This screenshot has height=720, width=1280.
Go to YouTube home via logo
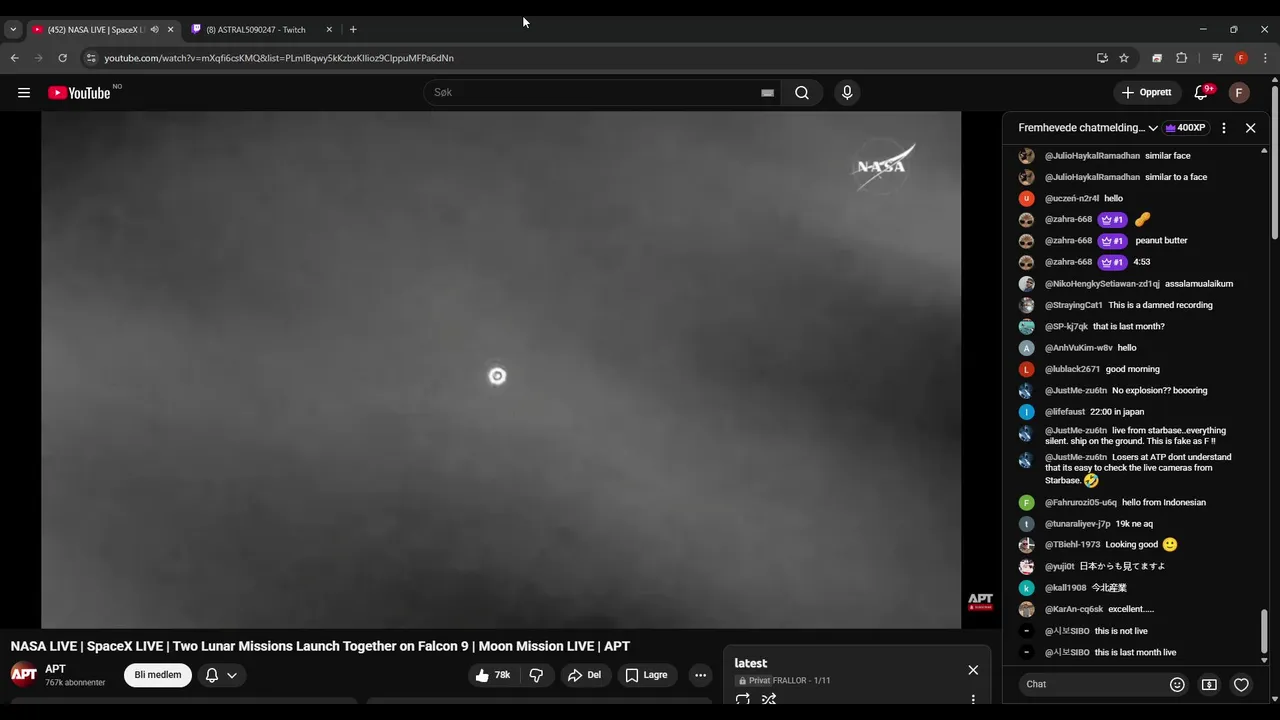coord(79,93)
